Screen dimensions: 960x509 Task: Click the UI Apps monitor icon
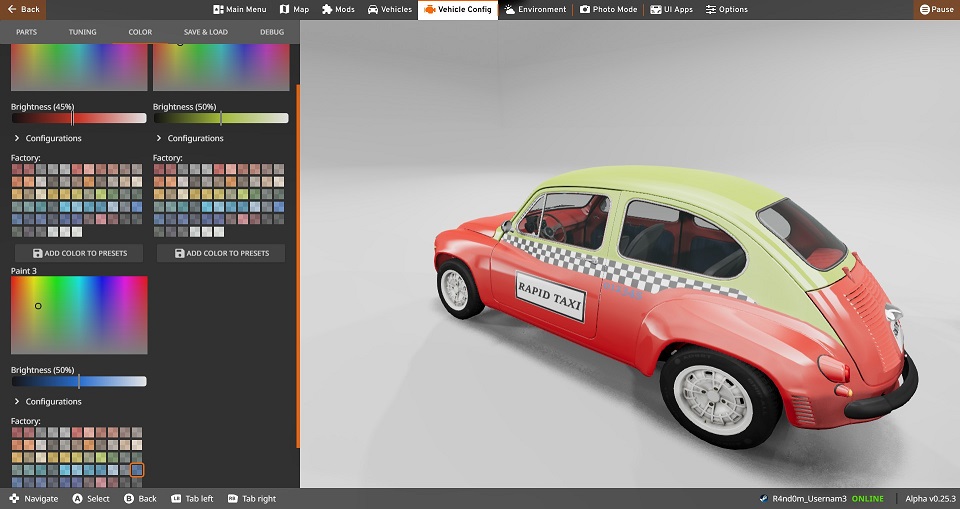(x=656, y=10)
